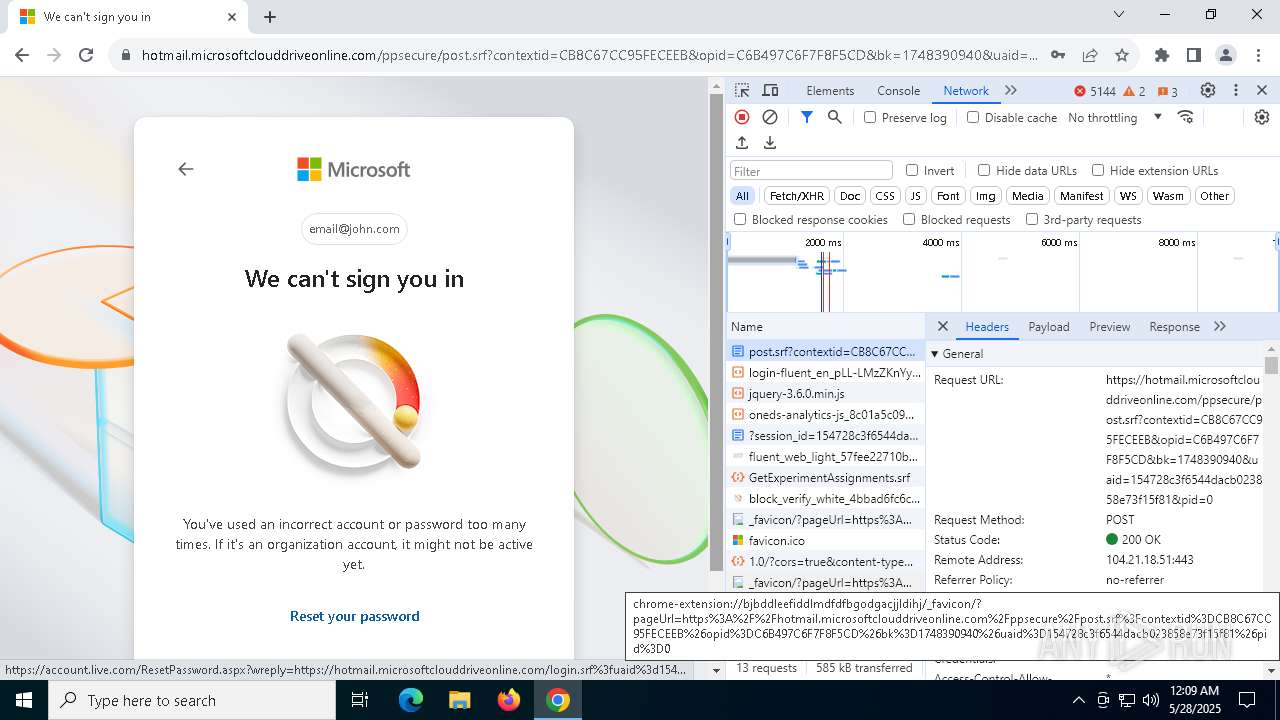The image size is (1280, 720).
Task: Open the Response tab
Action: (x=1175, y=327)
